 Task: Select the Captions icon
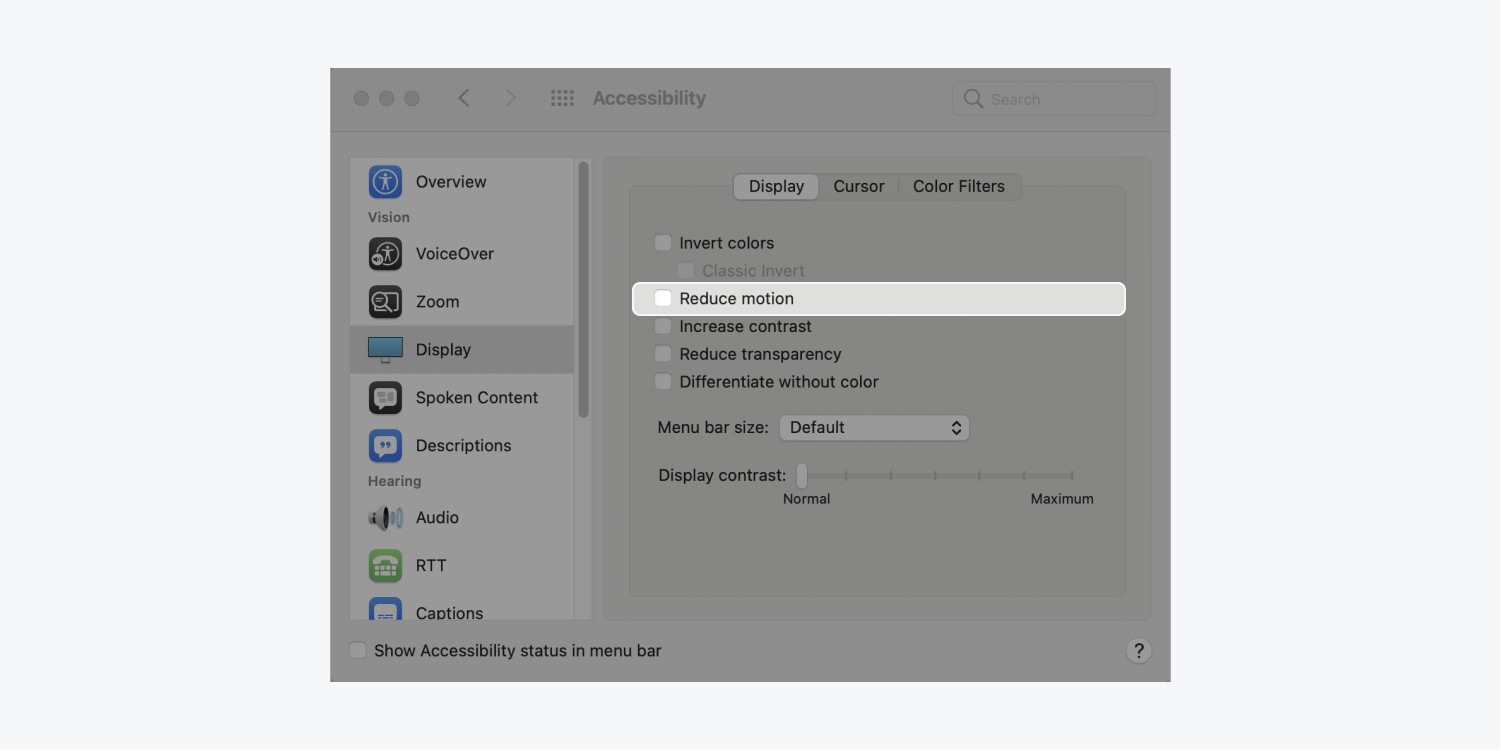(x=385, y=610)
